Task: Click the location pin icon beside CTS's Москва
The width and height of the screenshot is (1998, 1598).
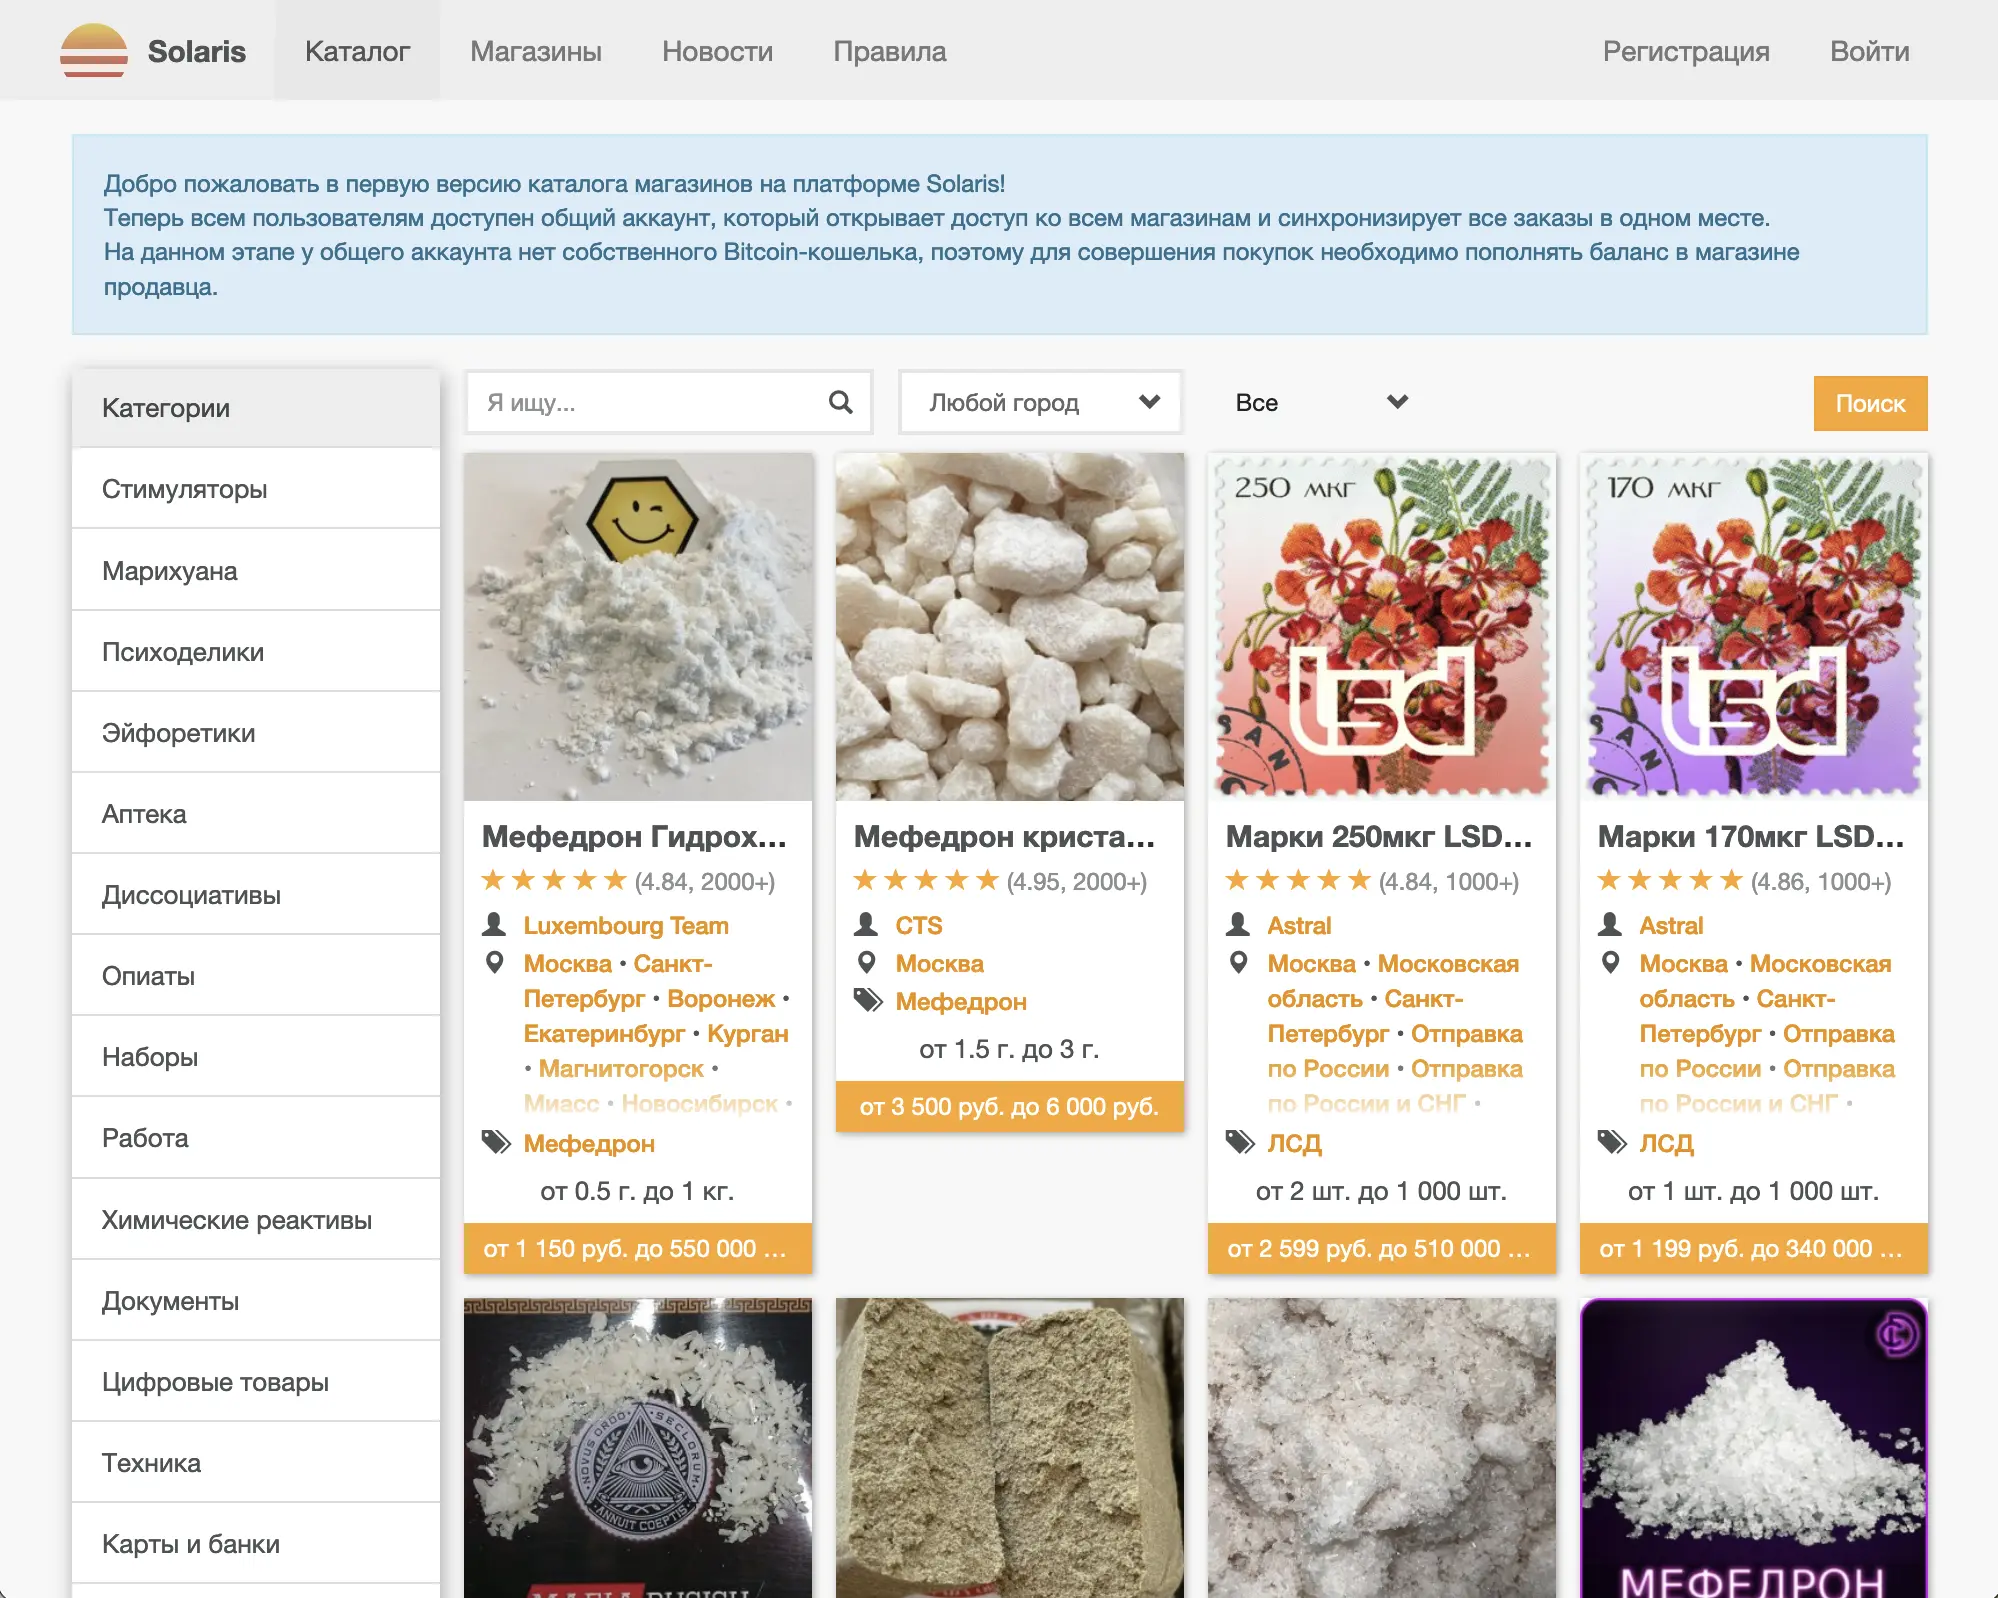Action: coord(867,963)
